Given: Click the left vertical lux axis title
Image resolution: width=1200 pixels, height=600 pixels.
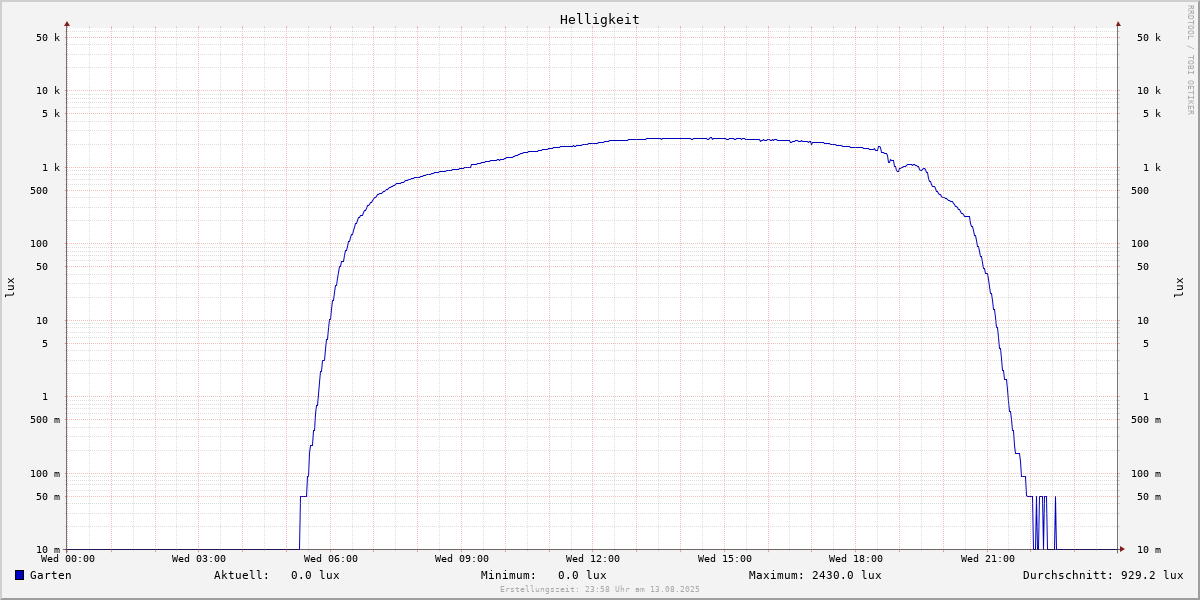Looking at the screenshot, I should coord(10,288).
